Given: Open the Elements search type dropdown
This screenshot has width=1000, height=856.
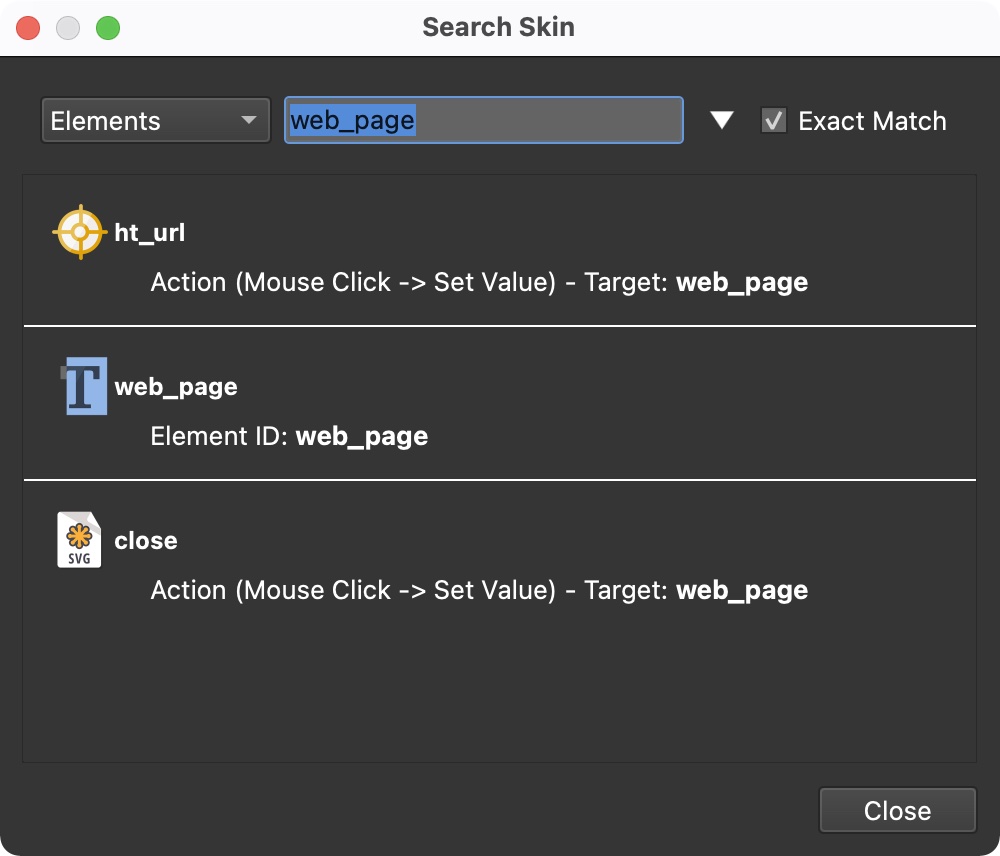Looking at the screenshot, I should (x=155, y=121).
